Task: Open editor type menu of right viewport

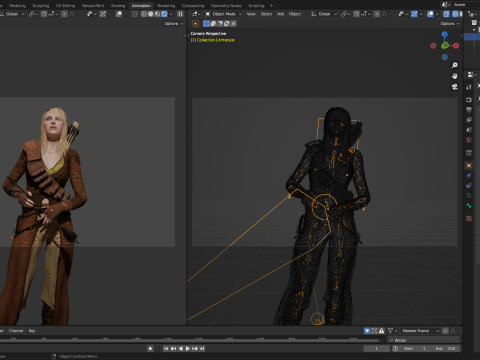Action: [195, 14]
